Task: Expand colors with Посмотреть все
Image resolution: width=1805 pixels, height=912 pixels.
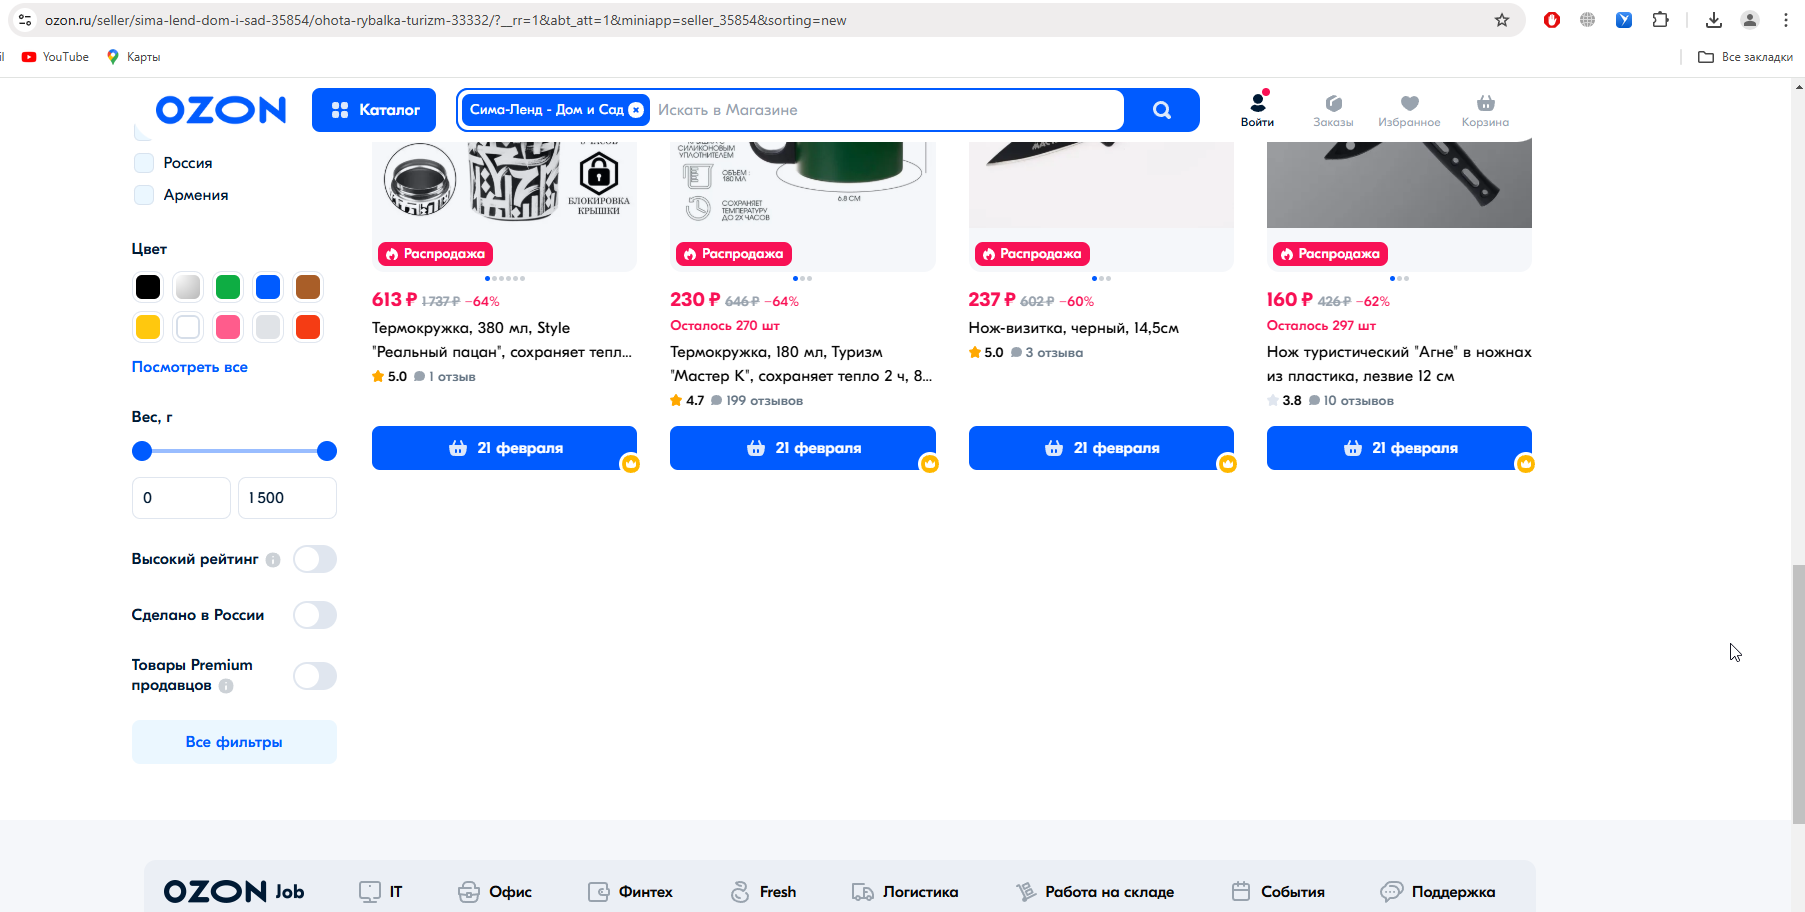Action: click(190, 367)
